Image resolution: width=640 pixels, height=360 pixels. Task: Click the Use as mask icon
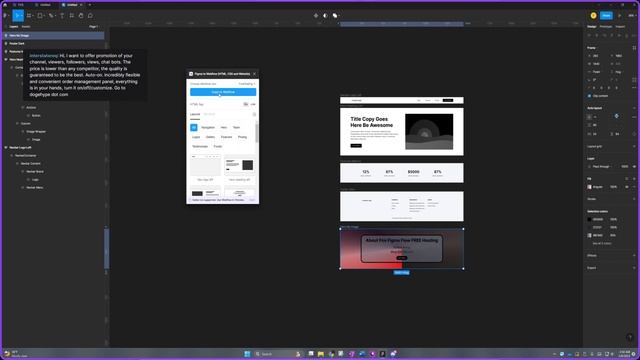pos(325,16)
